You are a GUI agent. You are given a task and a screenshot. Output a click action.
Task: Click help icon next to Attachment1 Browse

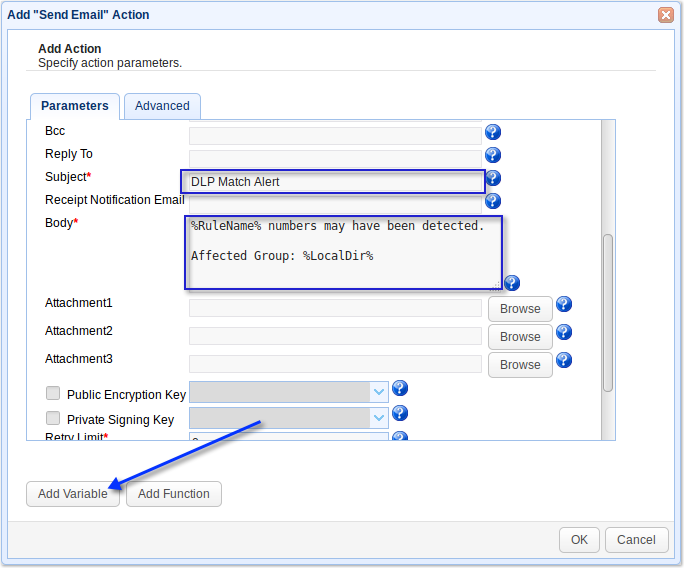coord(563,304)
